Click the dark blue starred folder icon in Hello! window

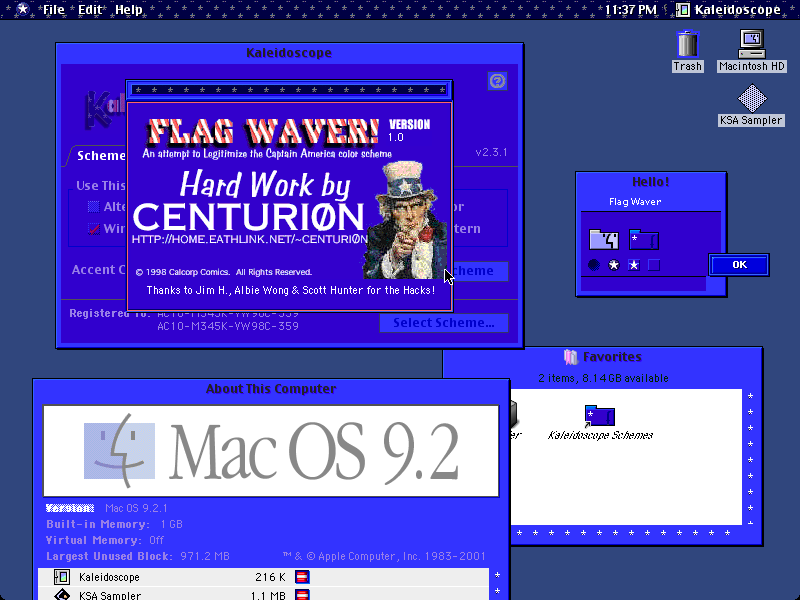(x=644, y=239)
